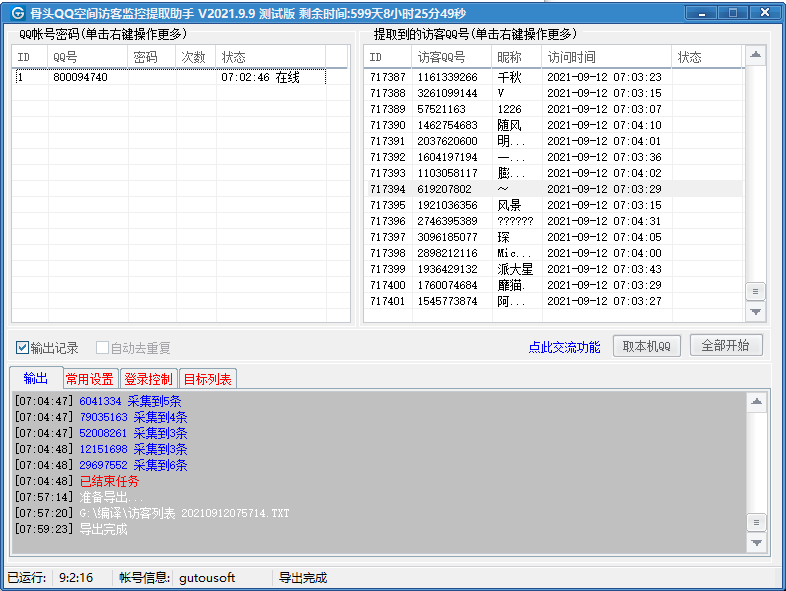The width and height of the screenshot is (786, 591).
Task: Click log line 29697552 采集到6条
Action: [x=101, y=465]
